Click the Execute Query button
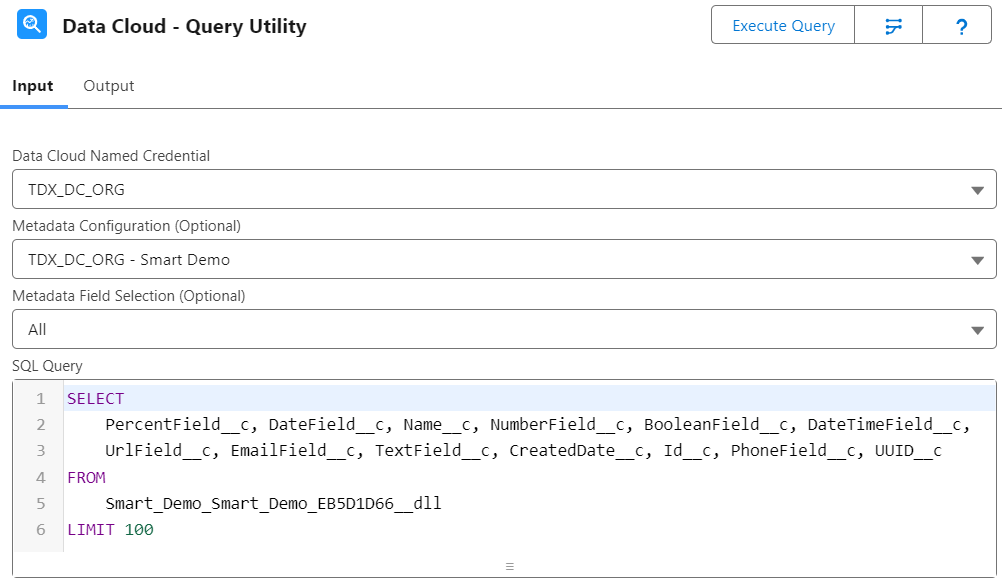The height and width of the screenshot is (585, 1002). [x=783, y=26]
